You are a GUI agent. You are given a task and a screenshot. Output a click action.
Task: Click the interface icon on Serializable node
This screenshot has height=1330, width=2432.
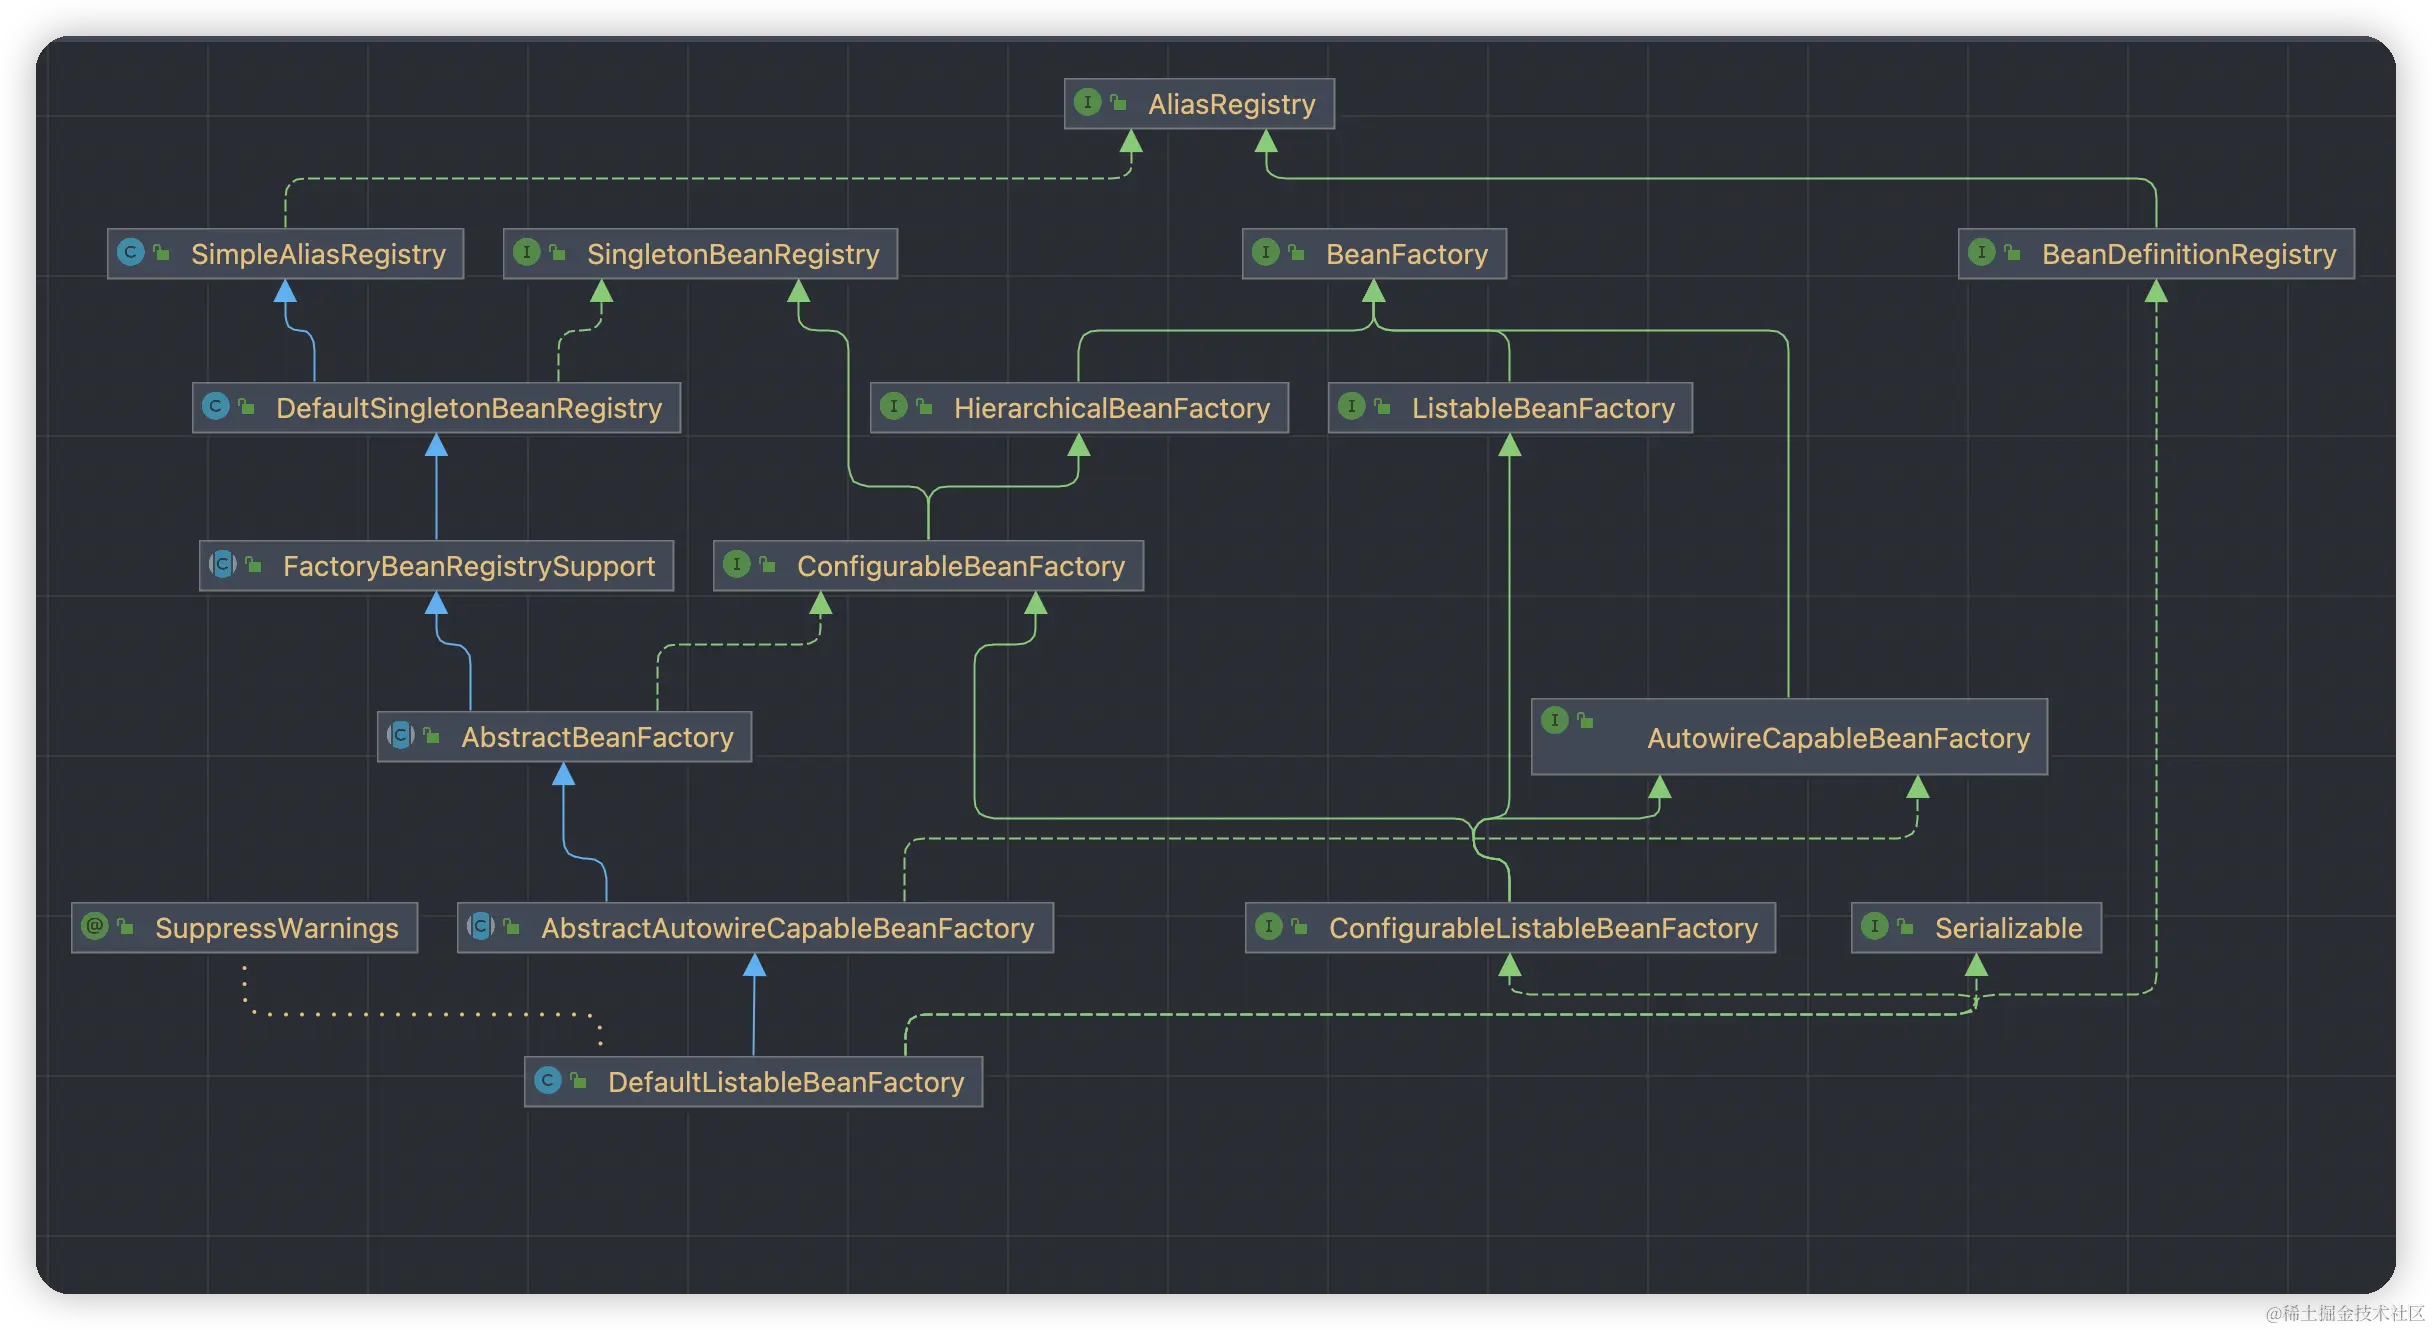coord(1874,926)
